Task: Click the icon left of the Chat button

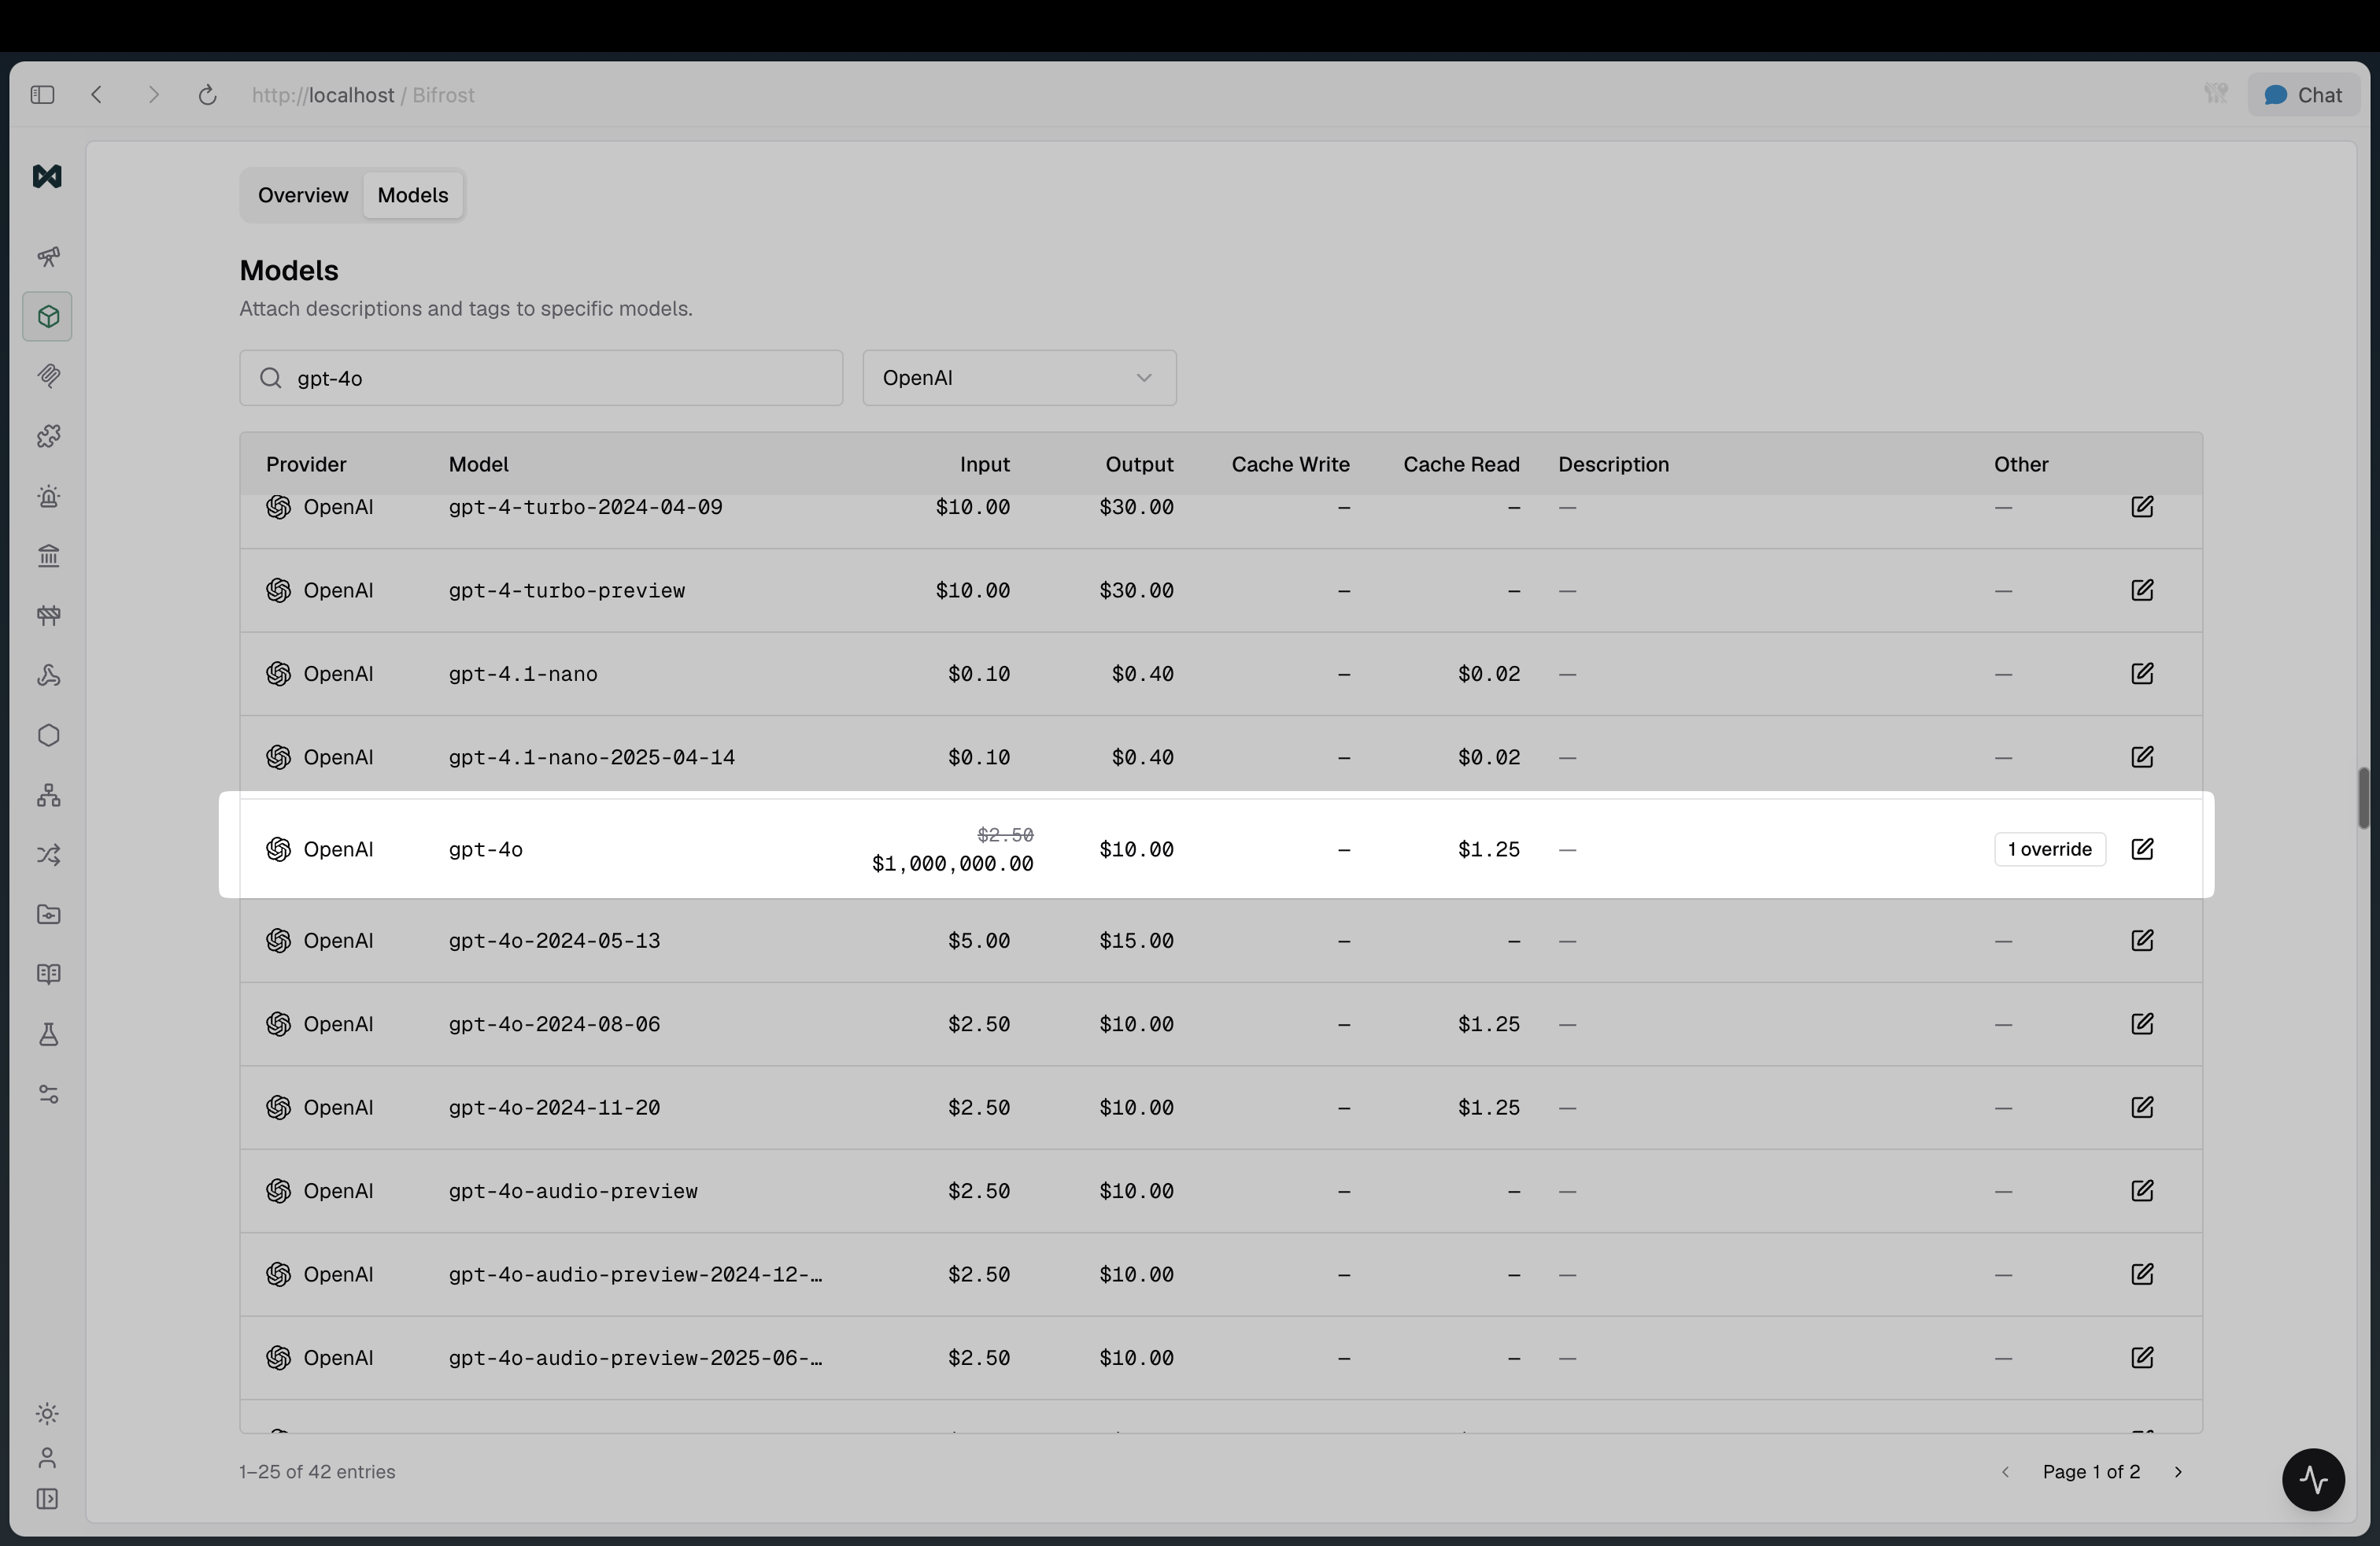Action: [2215, 94]
